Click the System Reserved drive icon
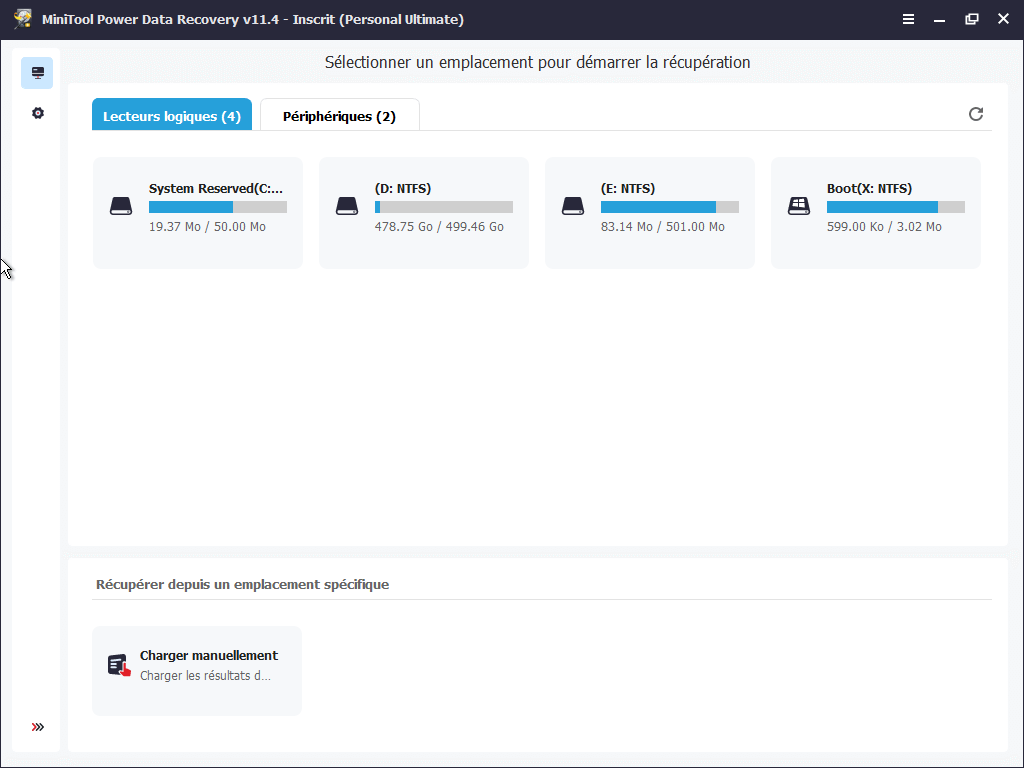This screenshot has height=768, width=1024. (x=121, y=206)
